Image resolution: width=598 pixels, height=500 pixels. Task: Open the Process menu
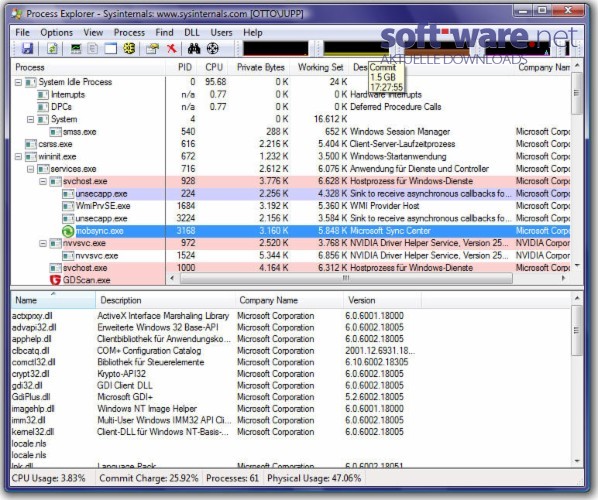(x=129, y=33)
